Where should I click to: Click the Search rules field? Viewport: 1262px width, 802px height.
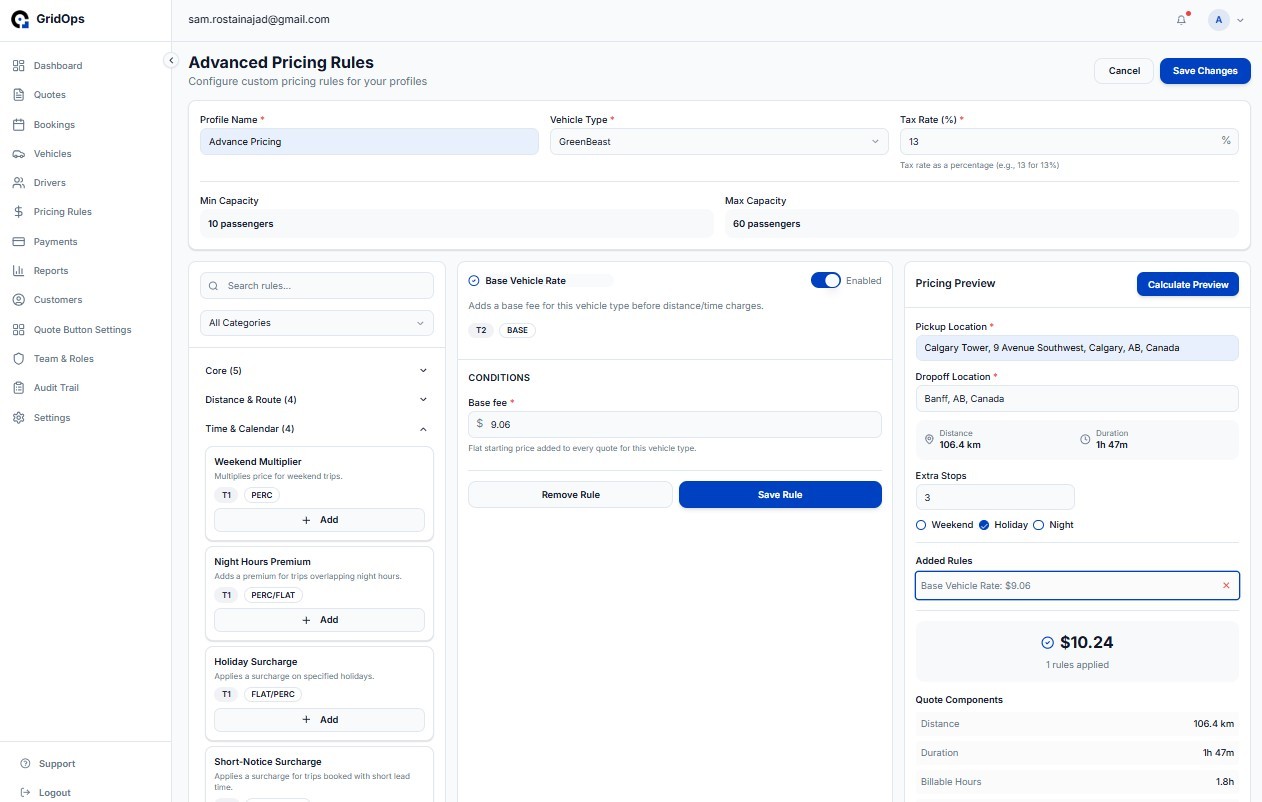click(x=317, y=286)
